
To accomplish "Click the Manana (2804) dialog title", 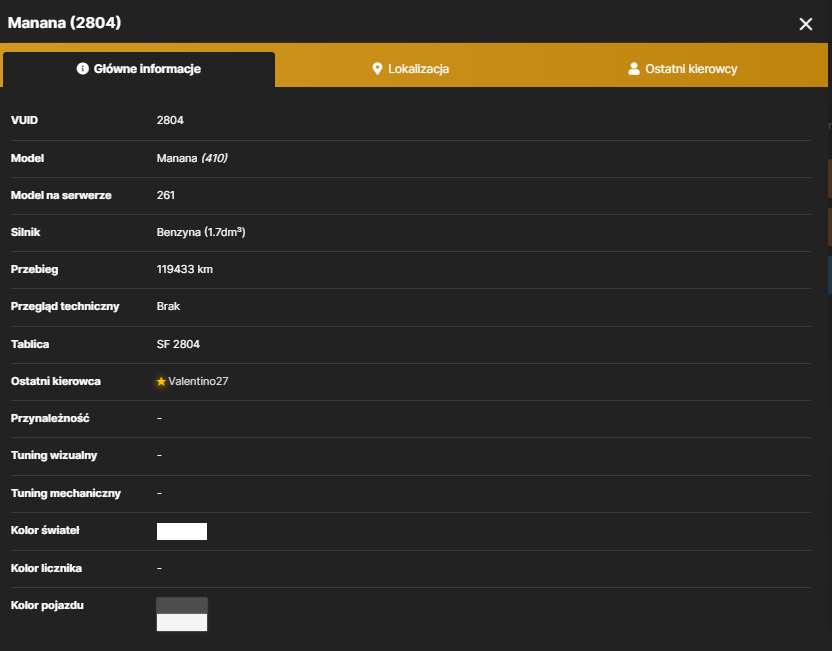I will [64, 23].
